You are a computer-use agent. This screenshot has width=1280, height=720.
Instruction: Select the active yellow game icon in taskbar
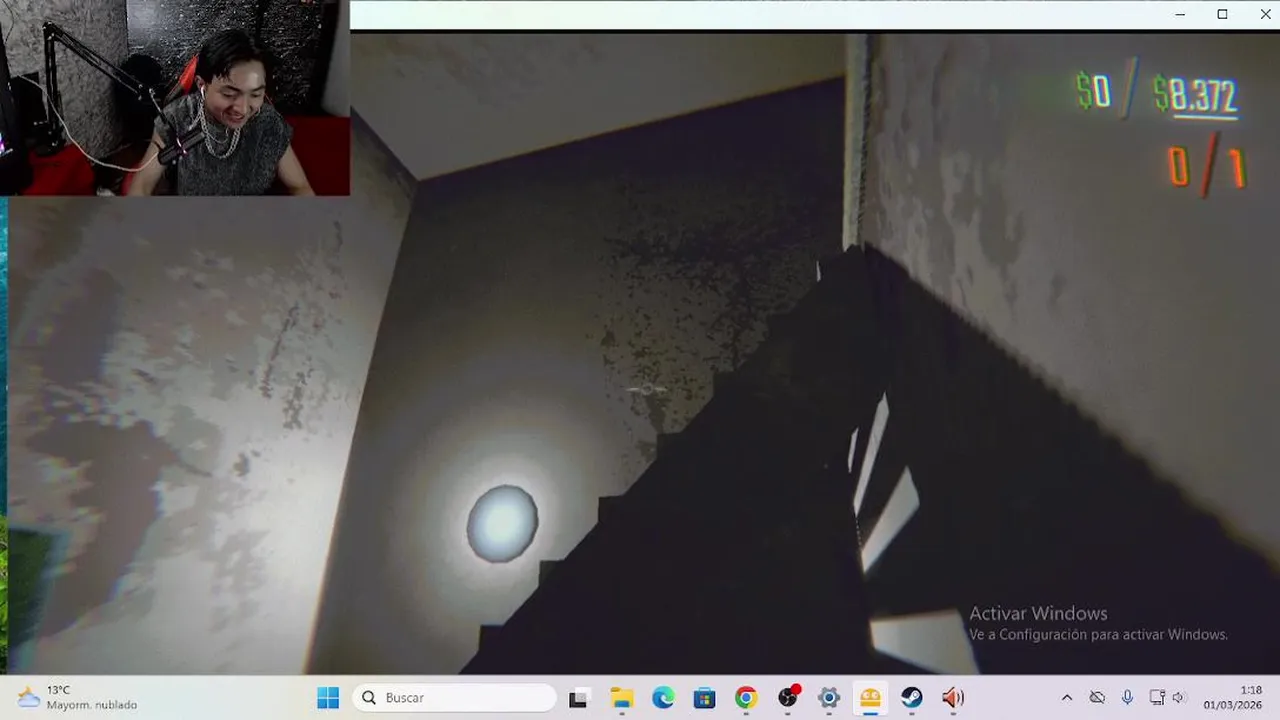click(871, 698)
